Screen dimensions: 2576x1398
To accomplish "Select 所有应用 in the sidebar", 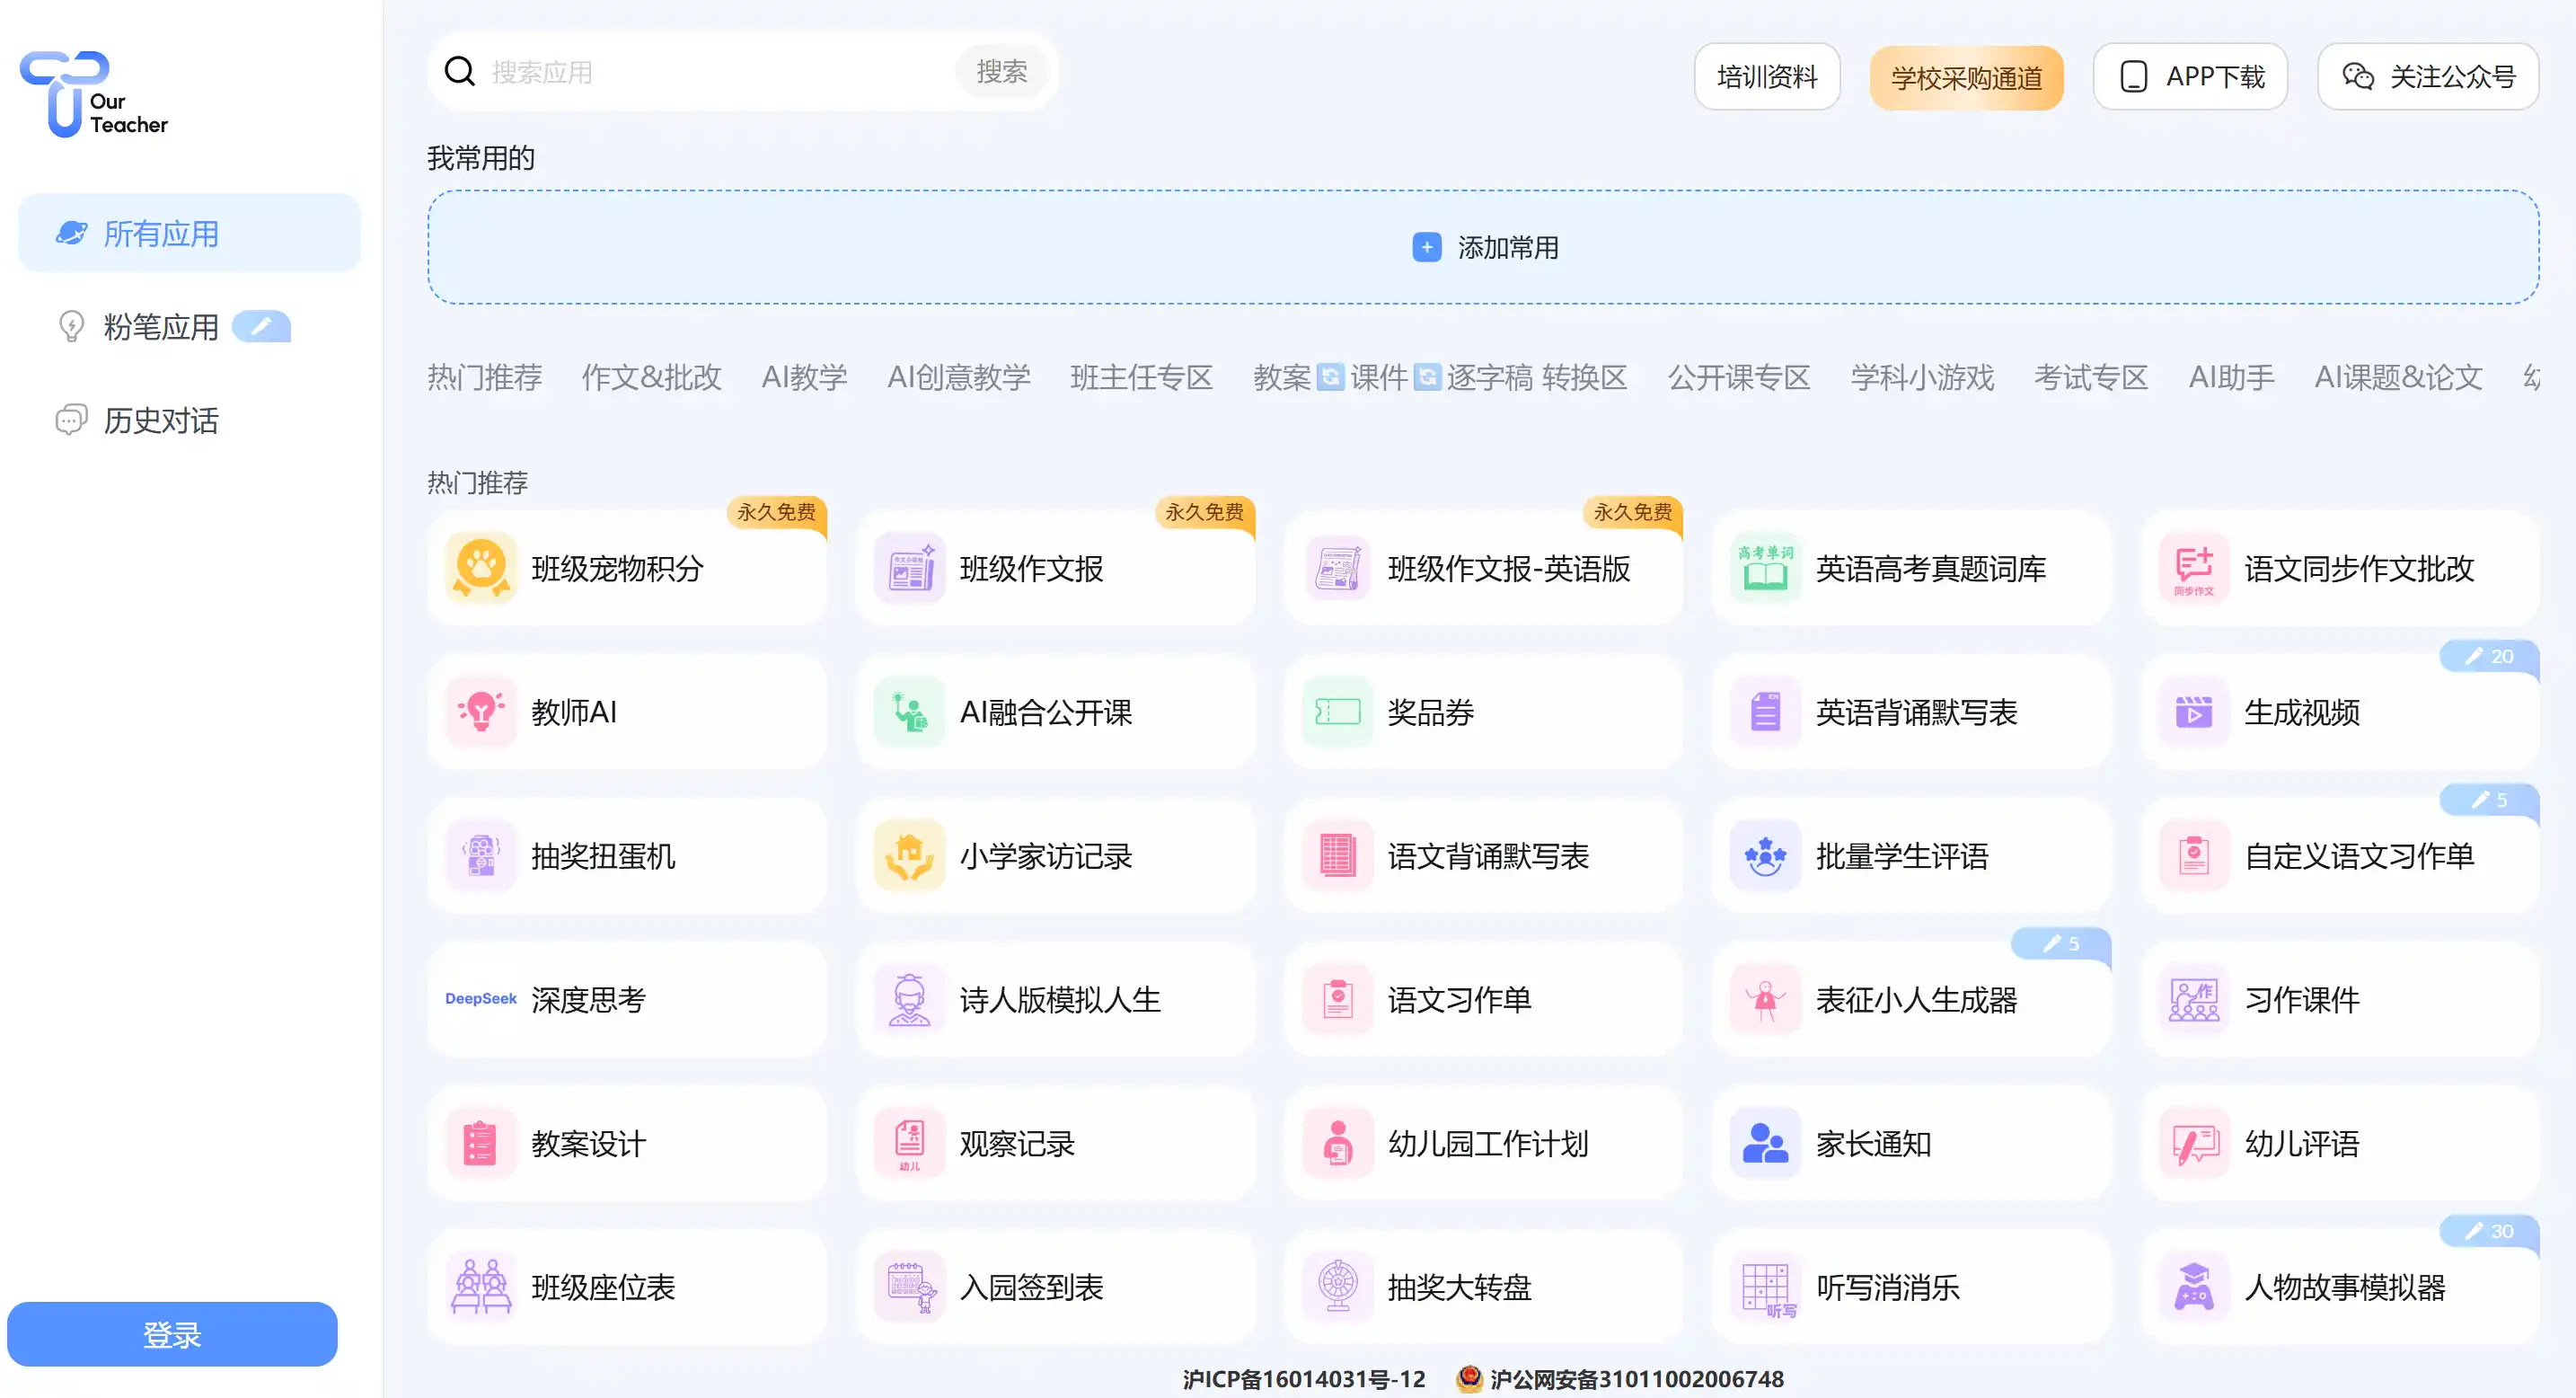I will coord(189,233).
